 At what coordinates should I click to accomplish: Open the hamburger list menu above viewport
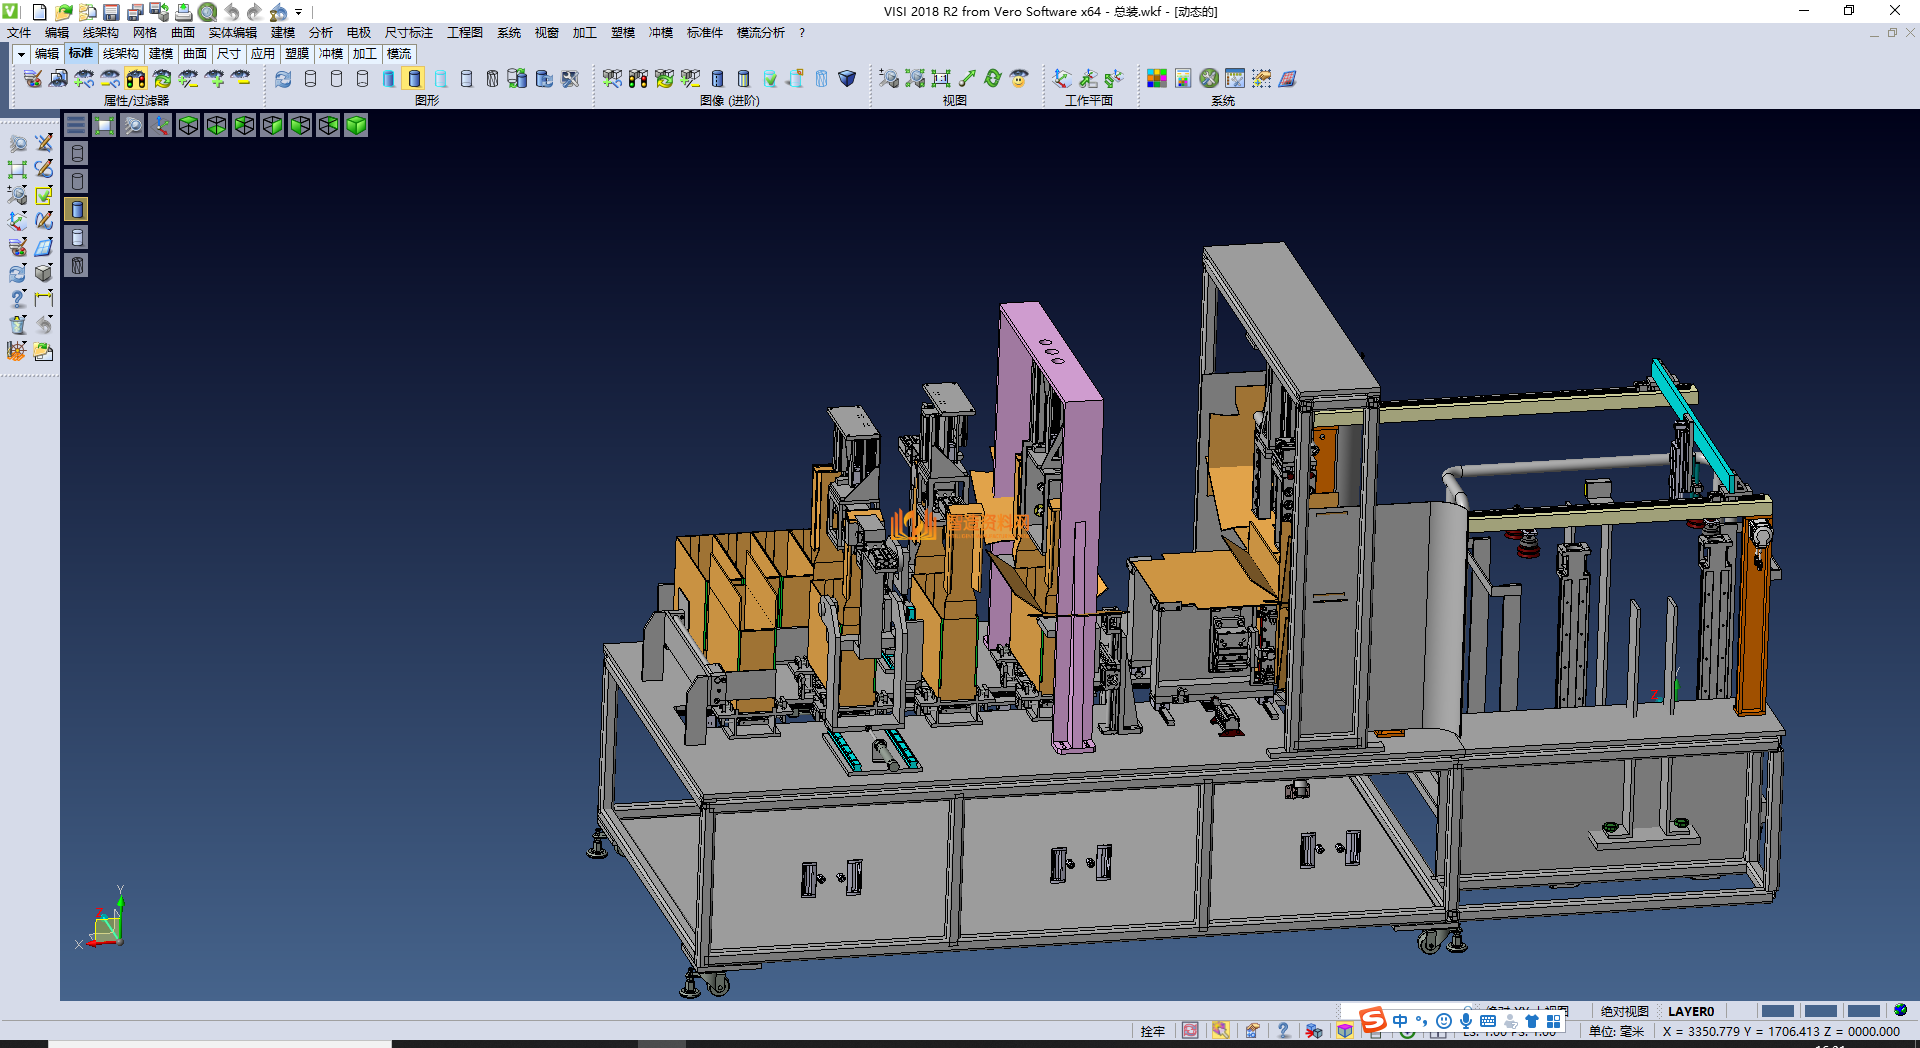(76, 125)
